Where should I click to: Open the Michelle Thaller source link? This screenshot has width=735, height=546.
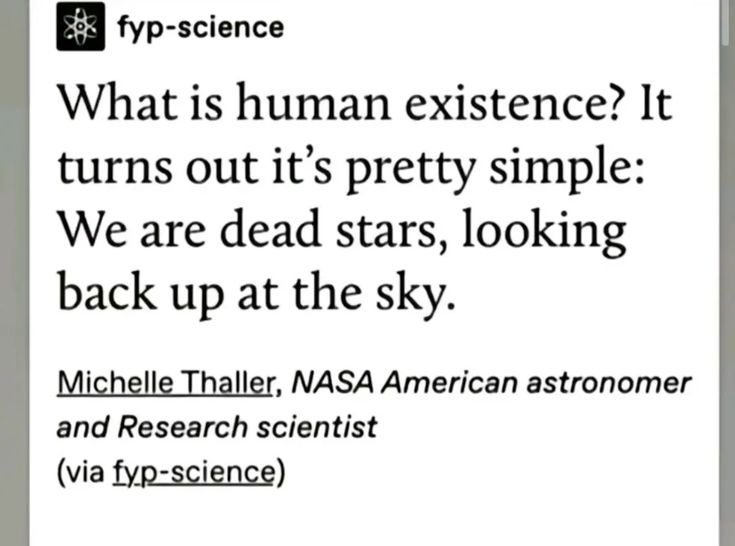[x=163, y=383]
